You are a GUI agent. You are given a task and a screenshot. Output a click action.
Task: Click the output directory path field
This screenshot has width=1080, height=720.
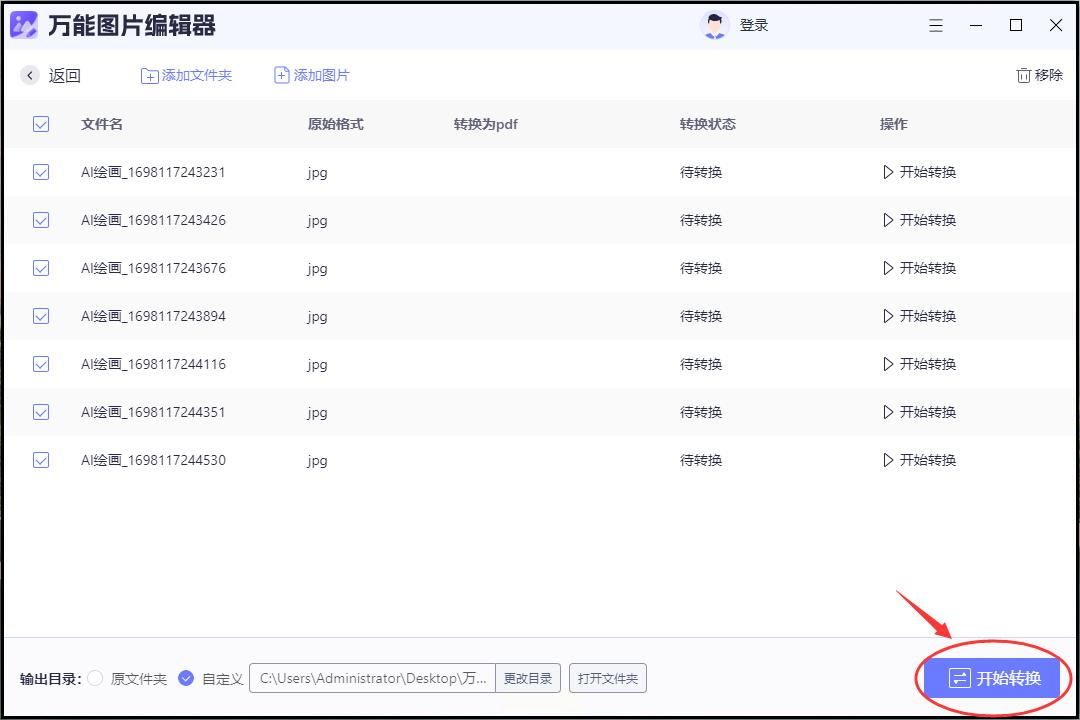pyautogui.click(x=373, y=678)
